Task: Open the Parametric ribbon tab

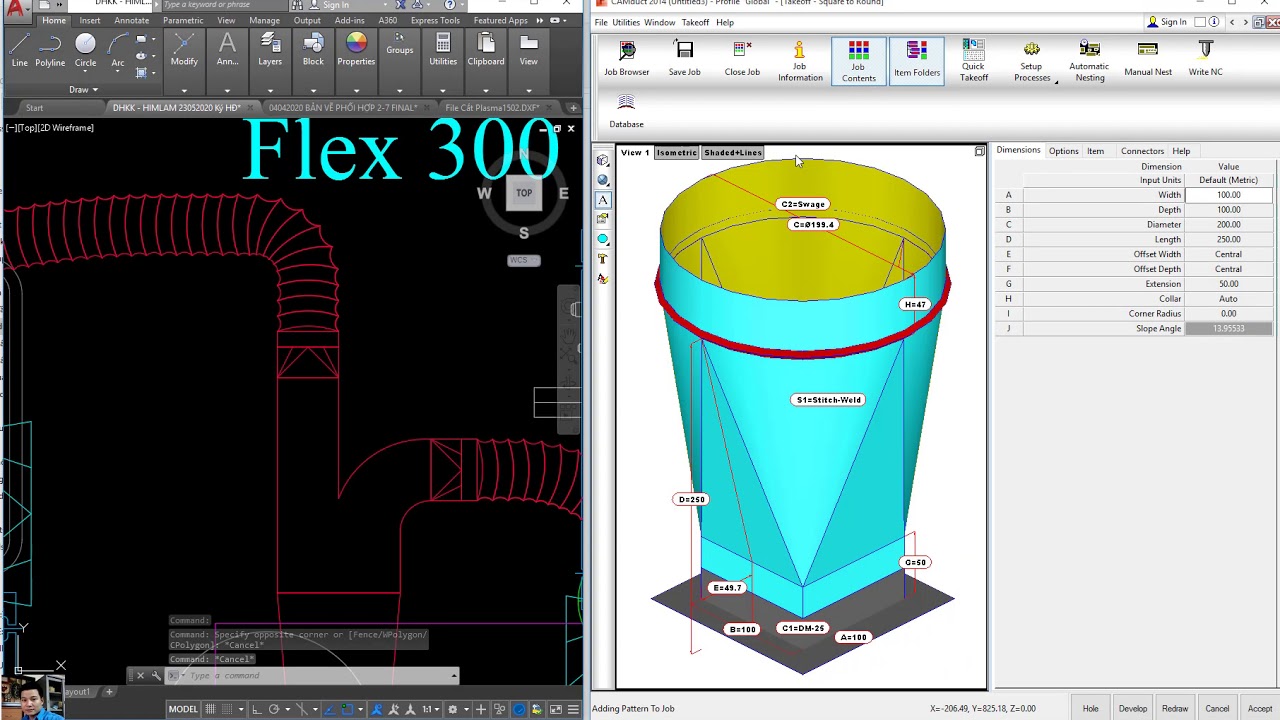Action: [x=183, y=20]
